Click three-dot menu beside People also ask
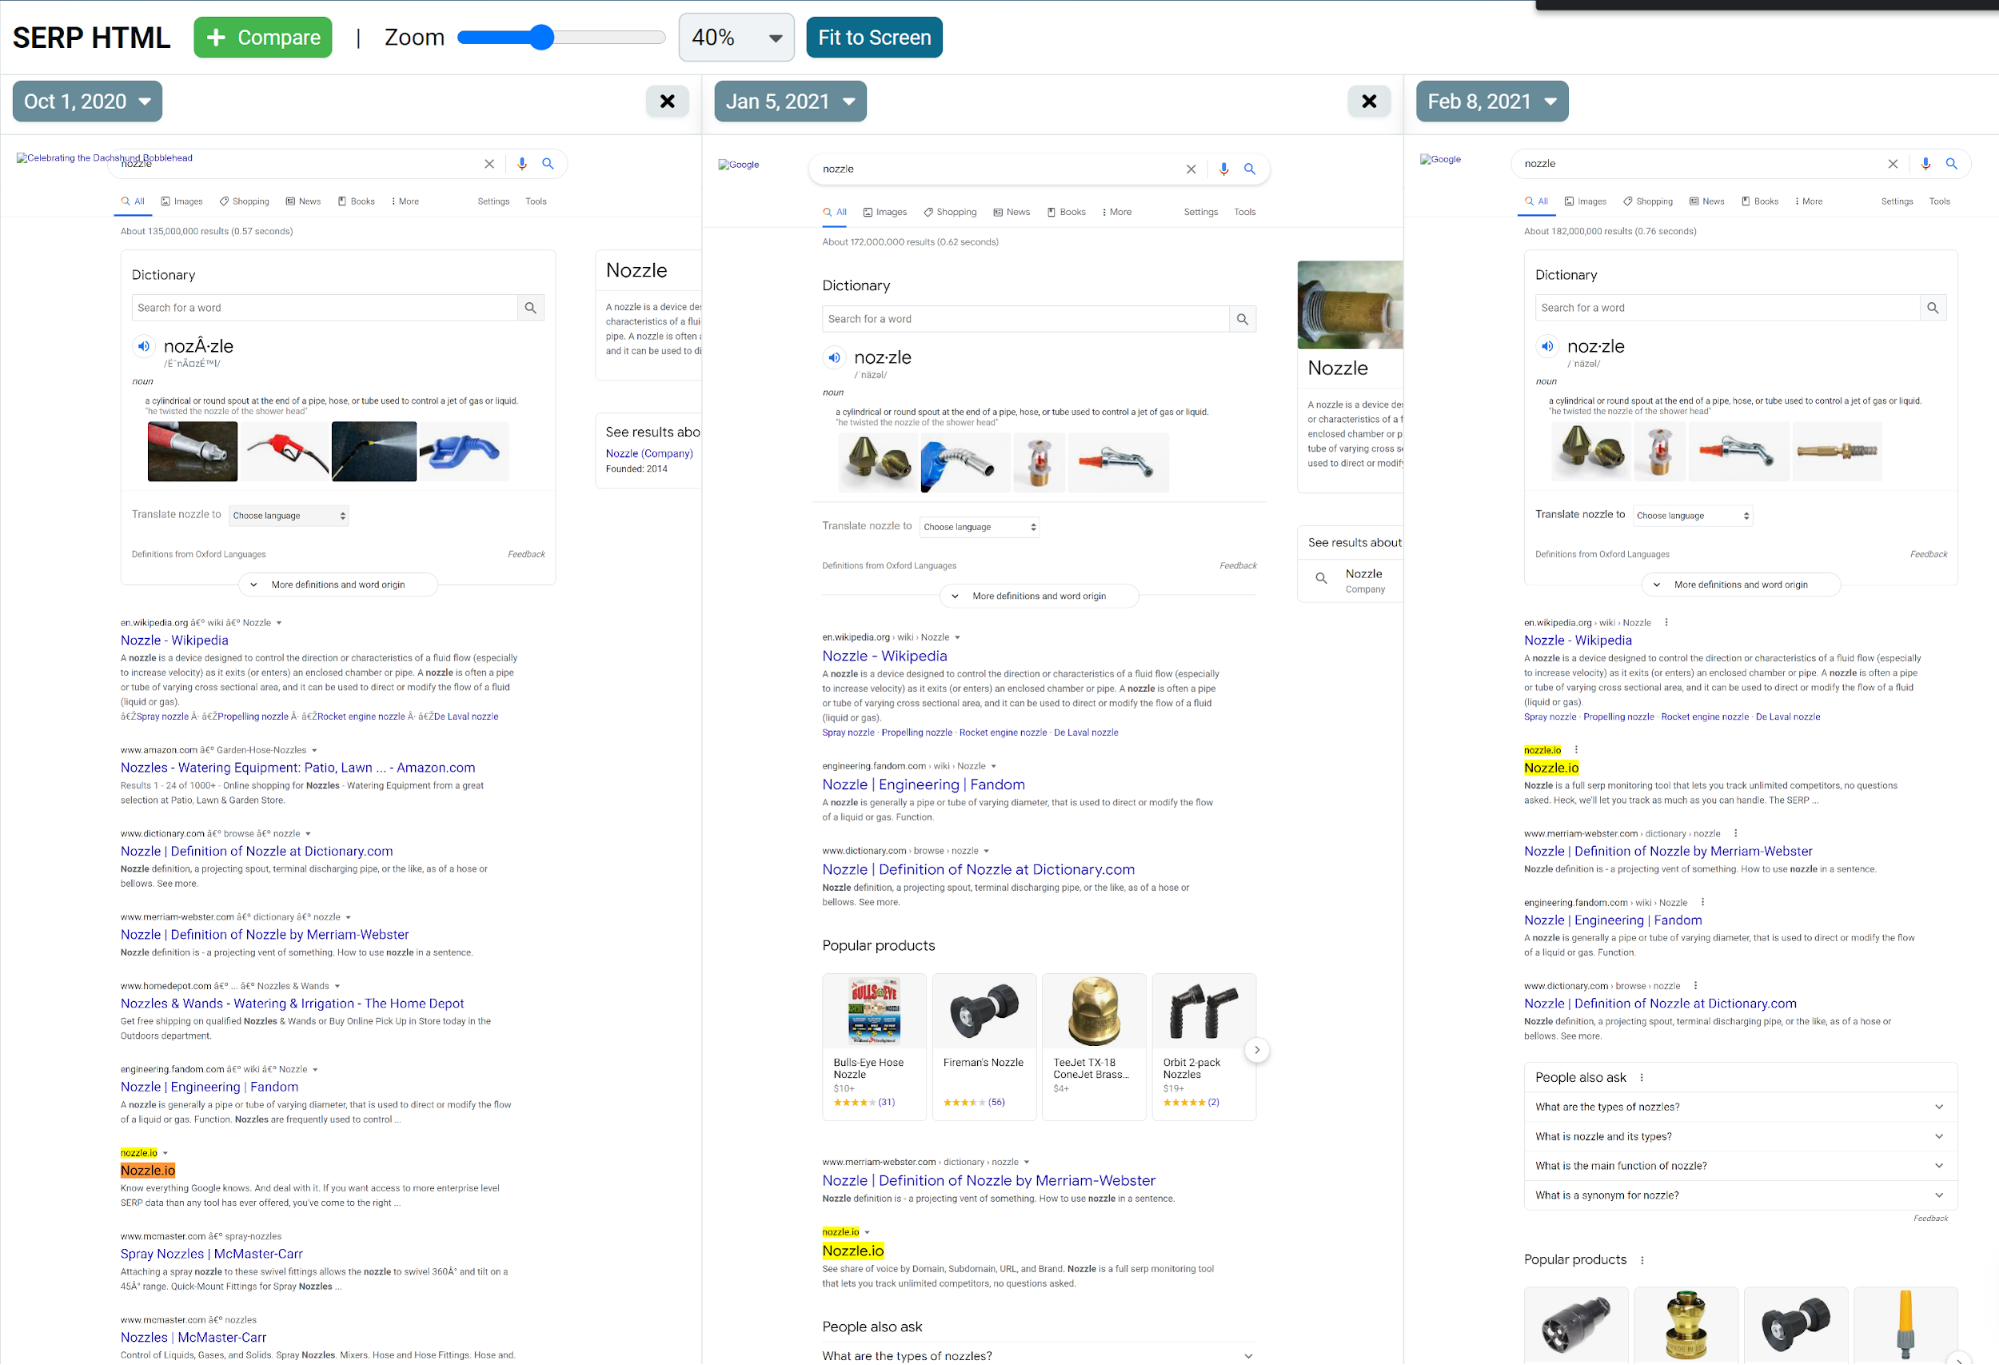 (x=1642, y=1077)
